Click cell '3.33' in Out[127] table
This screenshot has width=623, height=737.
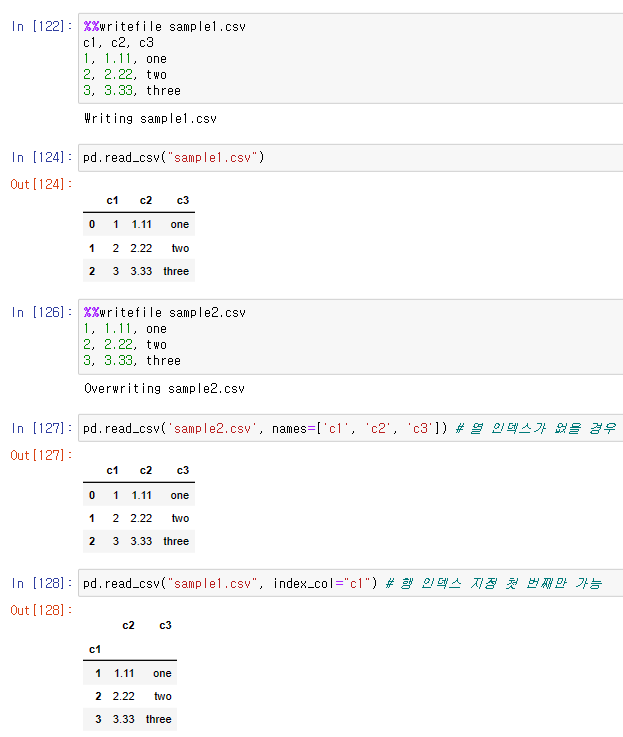[x=141, y=541]
